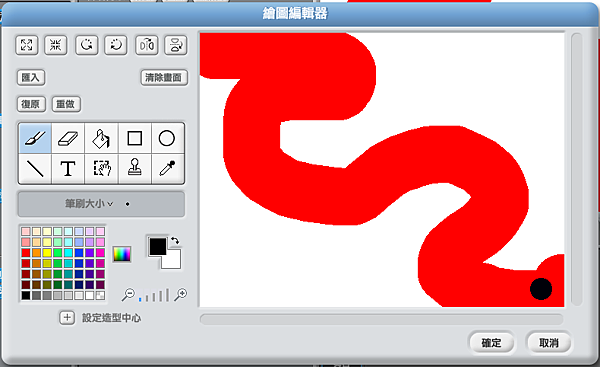Open the rainbow color spectrum picker
The image size is (600, 367).
pos(122,254)
